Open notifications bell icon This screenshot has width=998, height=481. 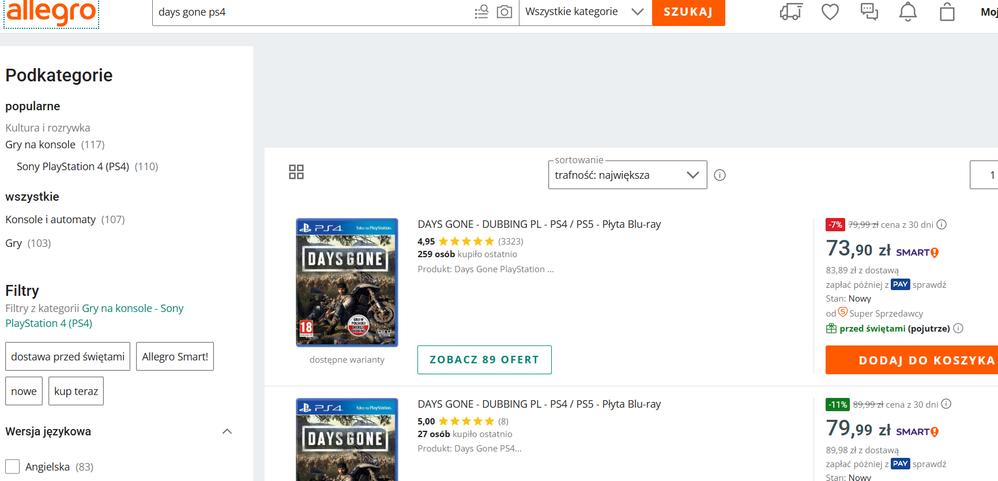coord(908,12)
